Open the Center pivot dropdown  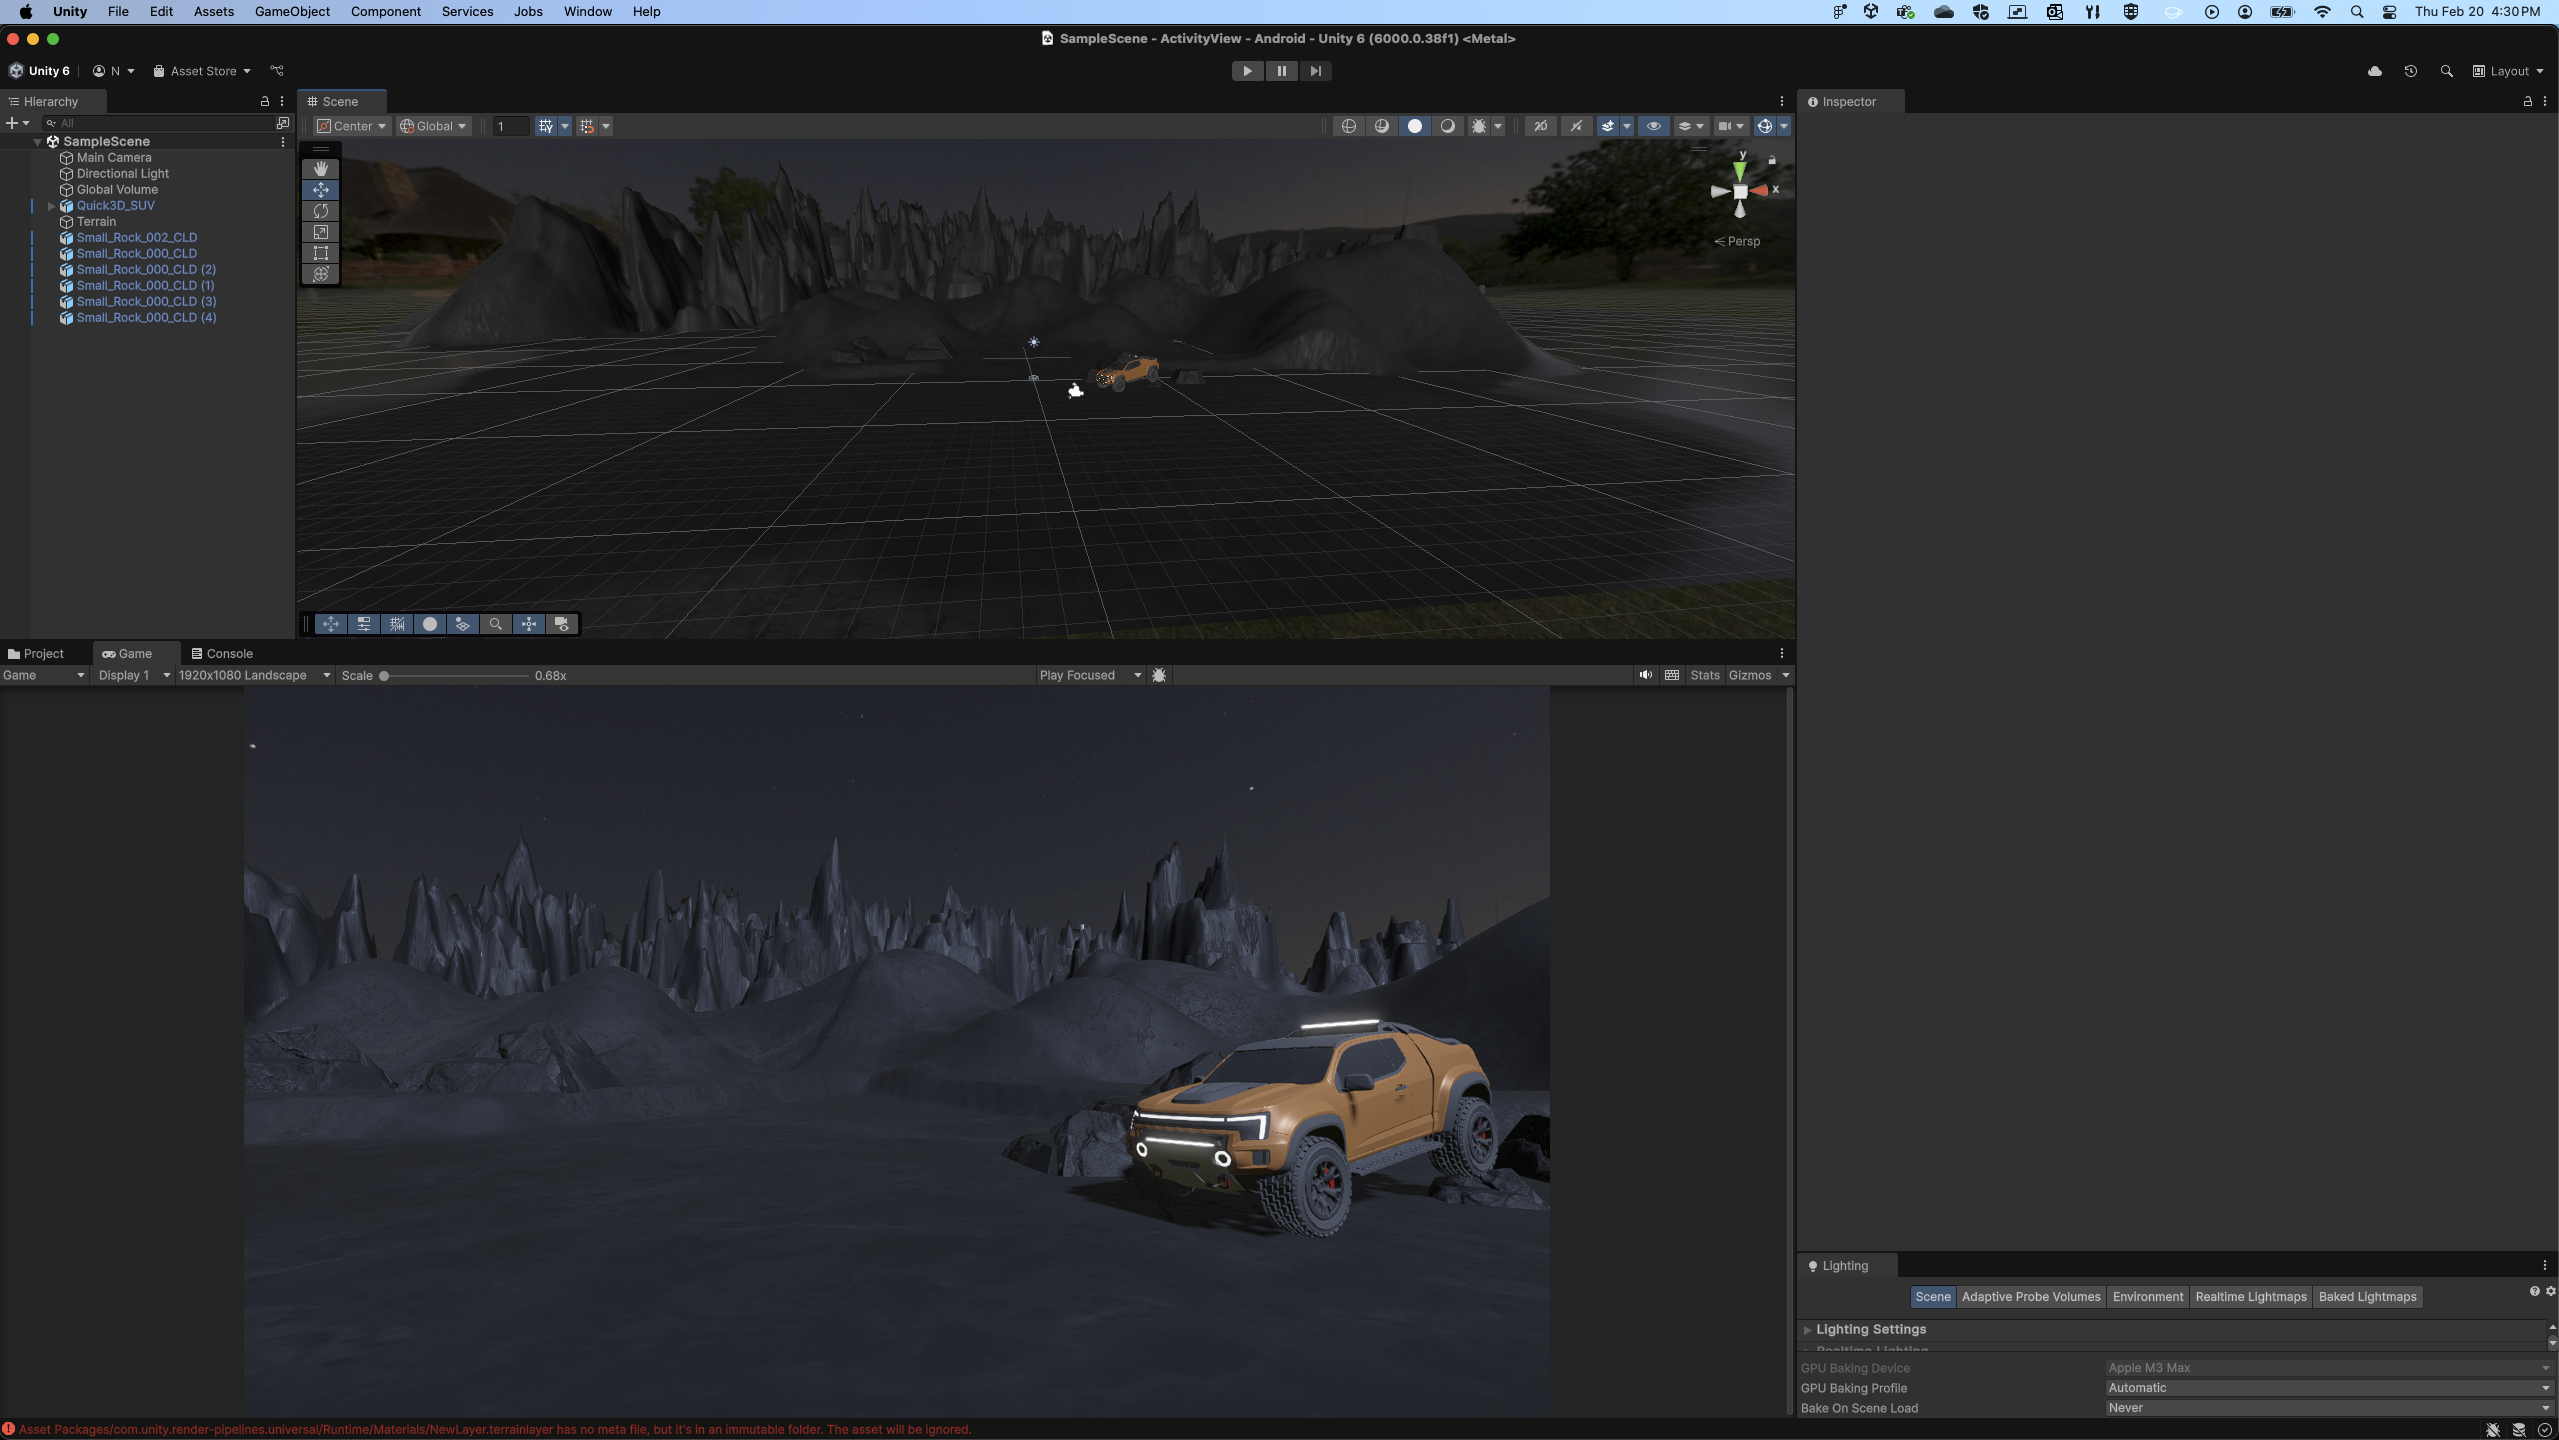click(x=352, y=126)
